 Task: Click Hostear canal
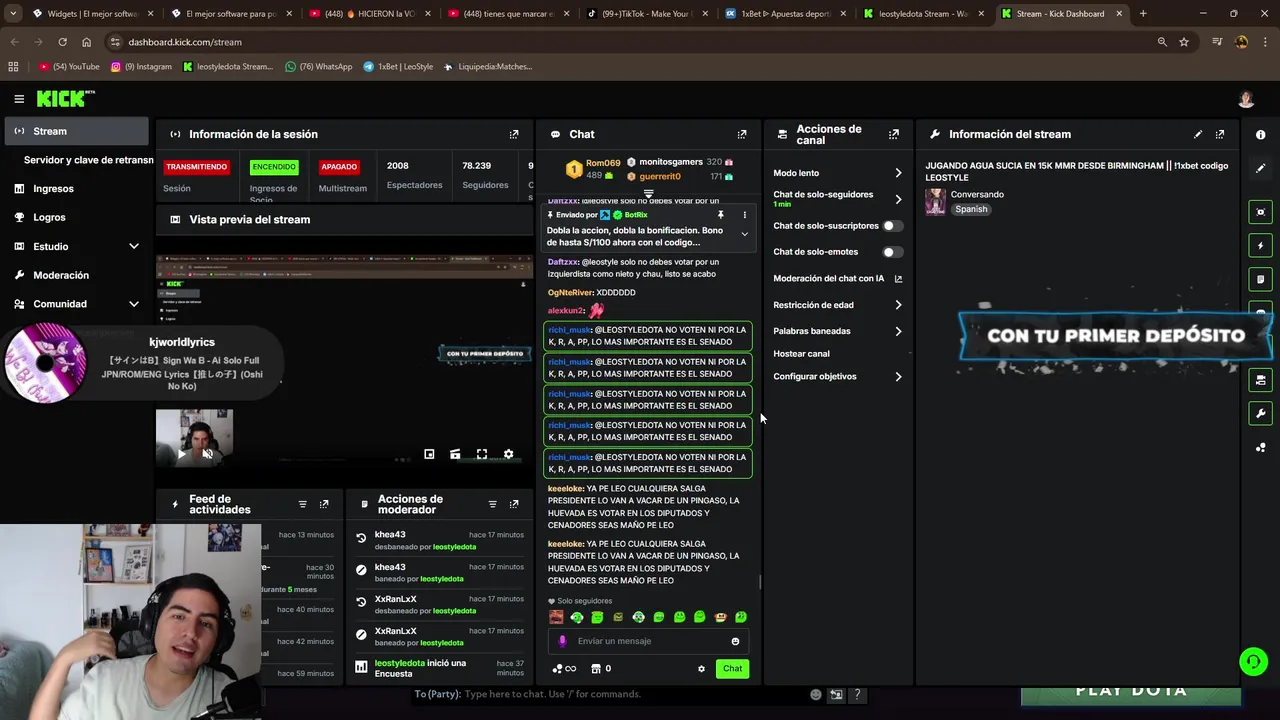pos(801,354)
